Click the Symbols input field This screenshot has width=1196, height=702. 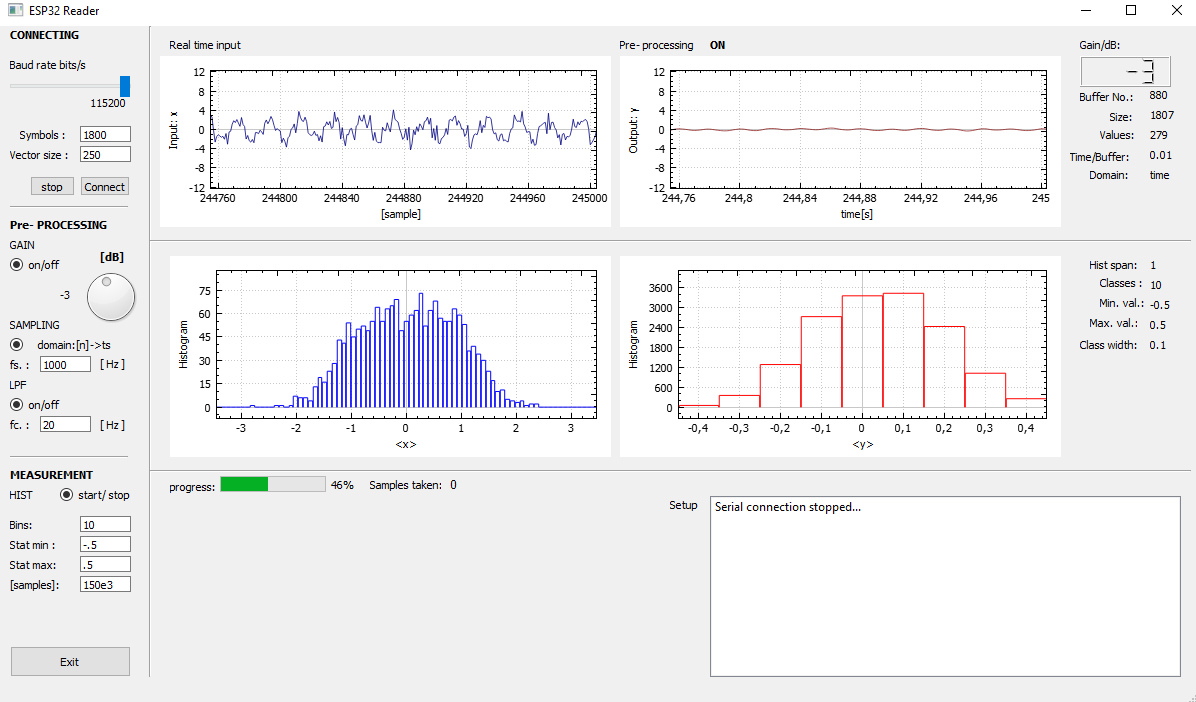pos(105,134)
